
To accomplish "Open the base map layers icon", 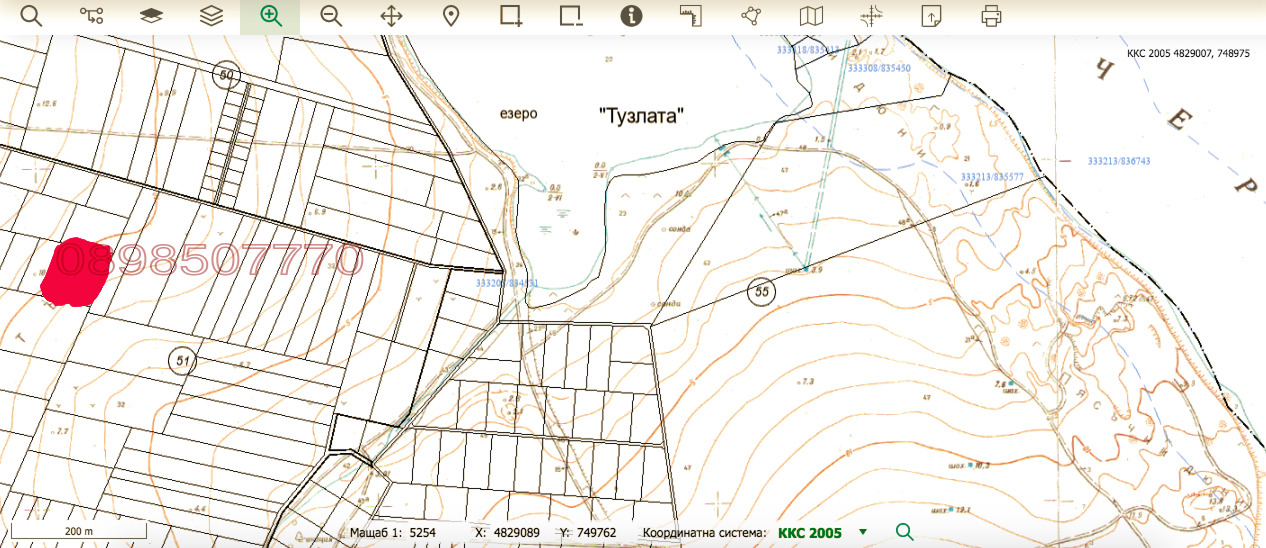I will point(151,16).
